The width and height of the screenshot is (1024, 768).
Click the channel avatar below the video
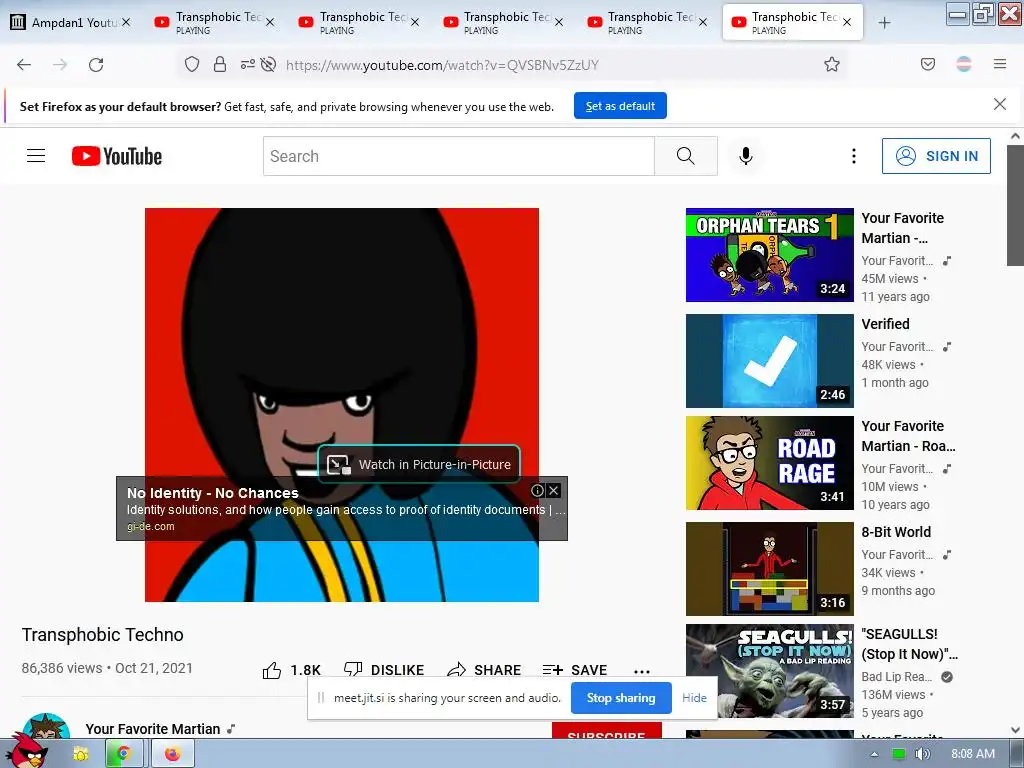(46, 726)
